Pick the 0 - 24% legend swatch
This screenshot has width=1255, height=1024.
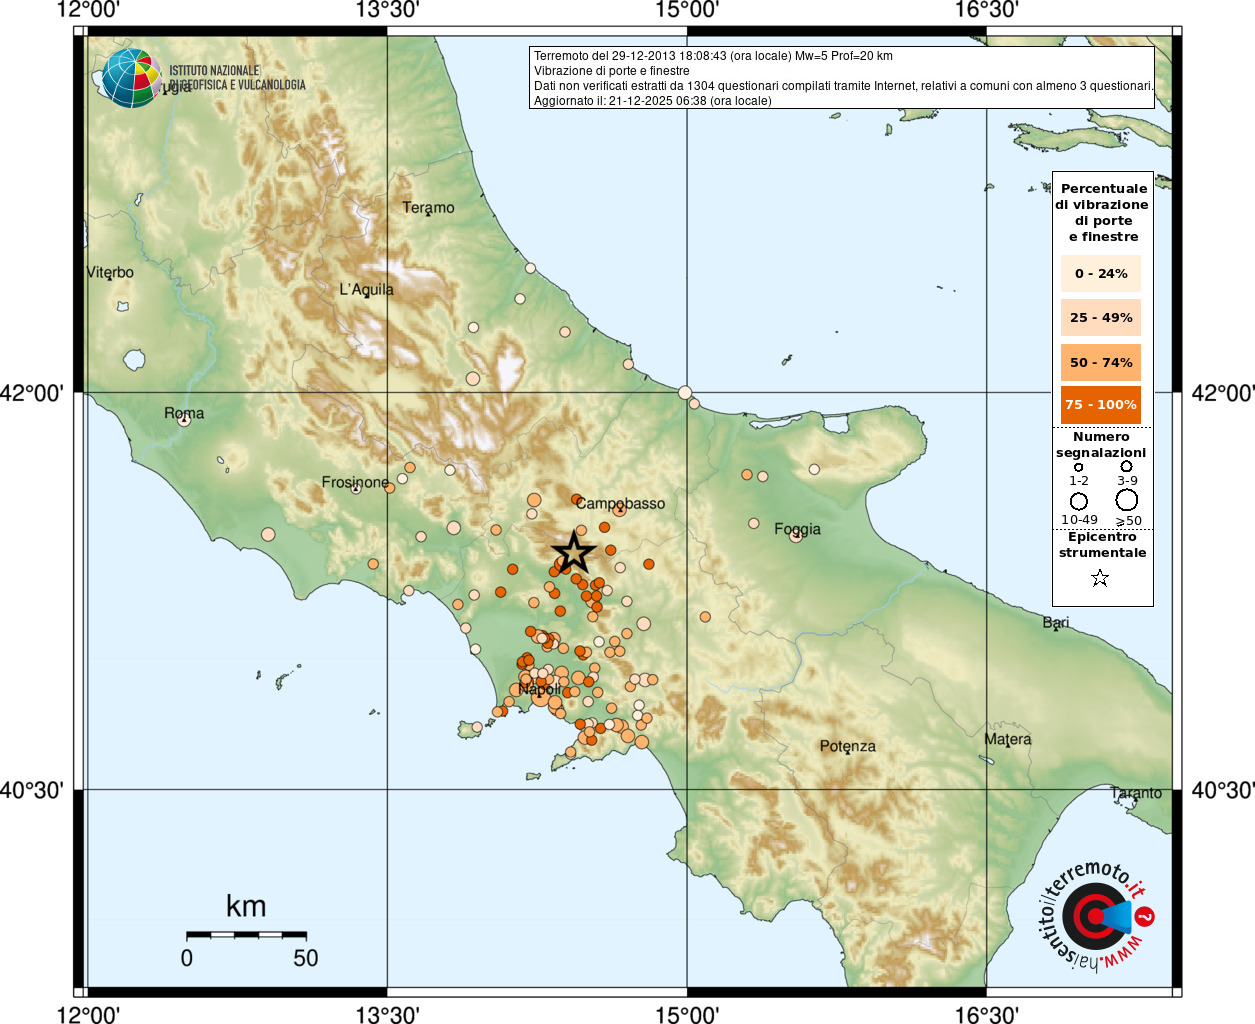pos(1100,273)
